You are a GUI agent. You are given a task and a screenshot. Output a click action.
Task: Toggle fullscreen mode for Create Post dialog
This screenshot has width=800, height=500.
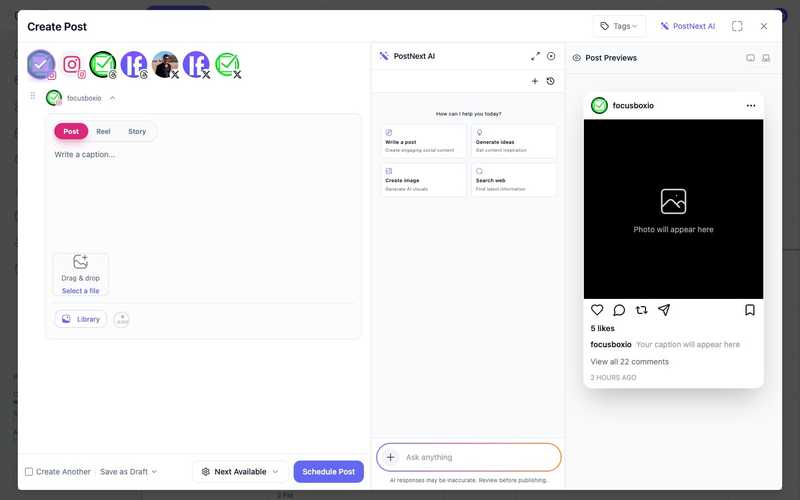pyautogui.click(x=737, y=26)
